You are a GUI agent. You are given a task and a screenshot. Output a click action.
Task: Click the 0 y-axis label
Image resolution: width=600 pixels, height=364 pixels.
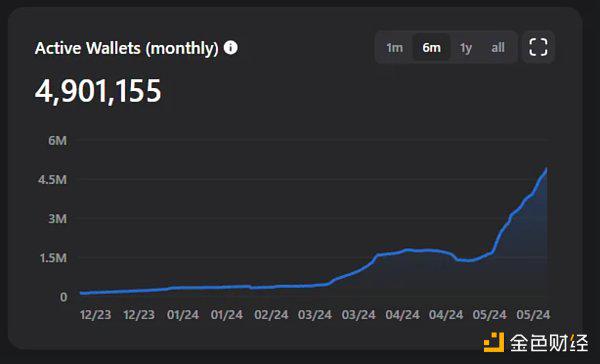64,297
